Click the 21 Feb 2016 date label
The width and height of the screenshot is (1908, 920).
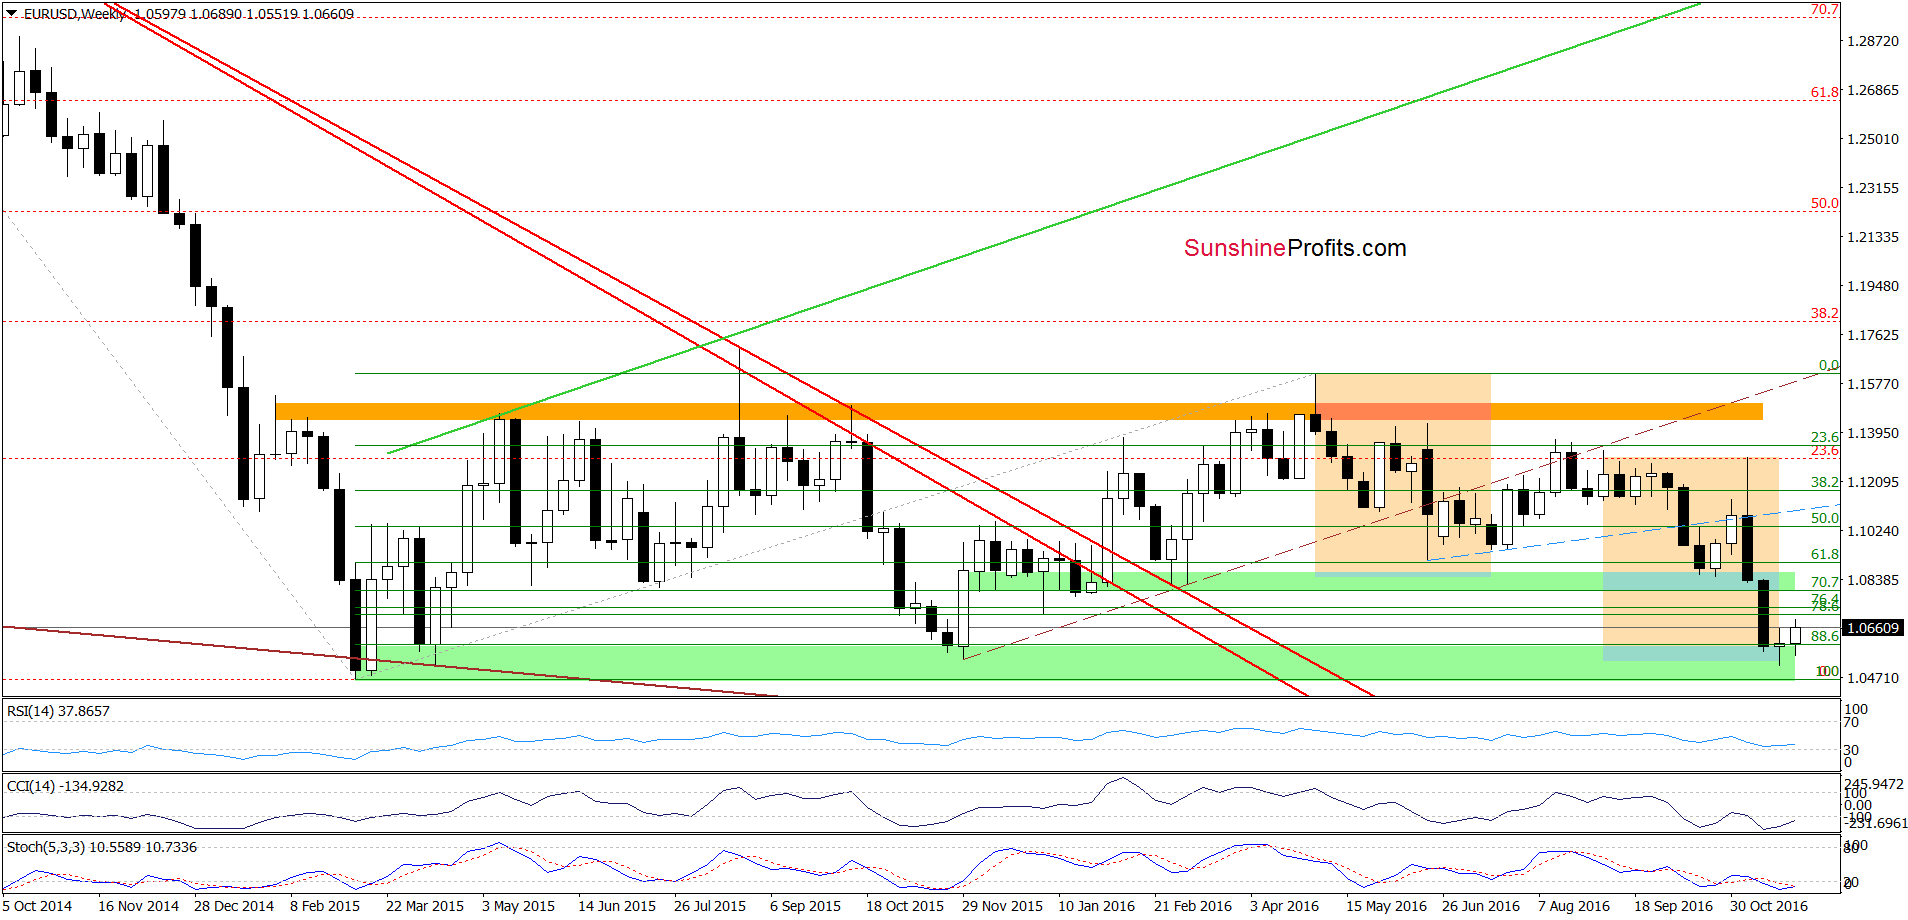pyautogui.click(x=1193, y=906)
